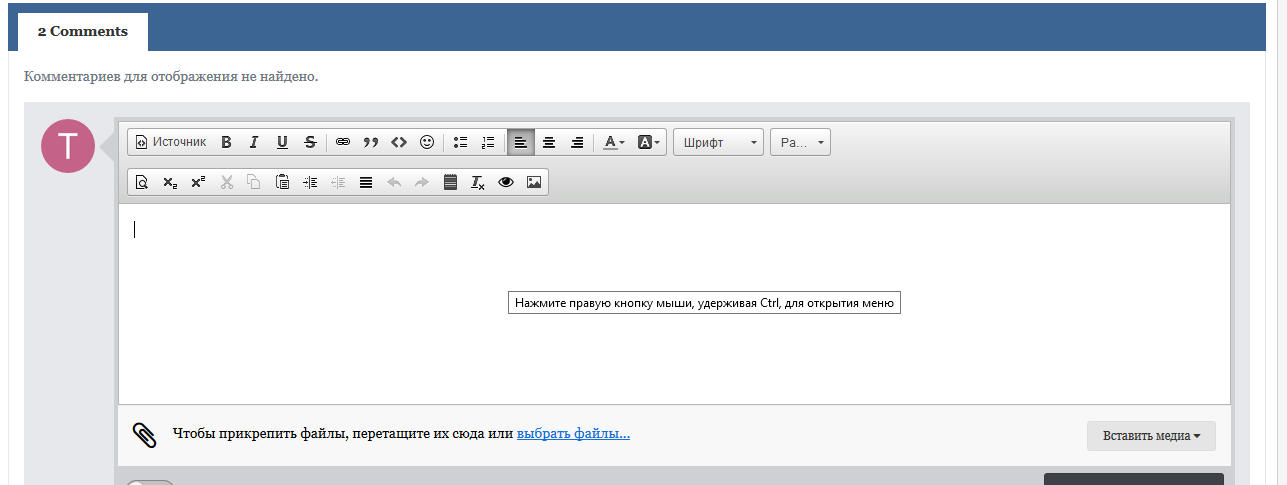The height and width of the screenshot is (485, 1287).
Task: Click the paste clipboard icon
Action: tap(282, 182)
